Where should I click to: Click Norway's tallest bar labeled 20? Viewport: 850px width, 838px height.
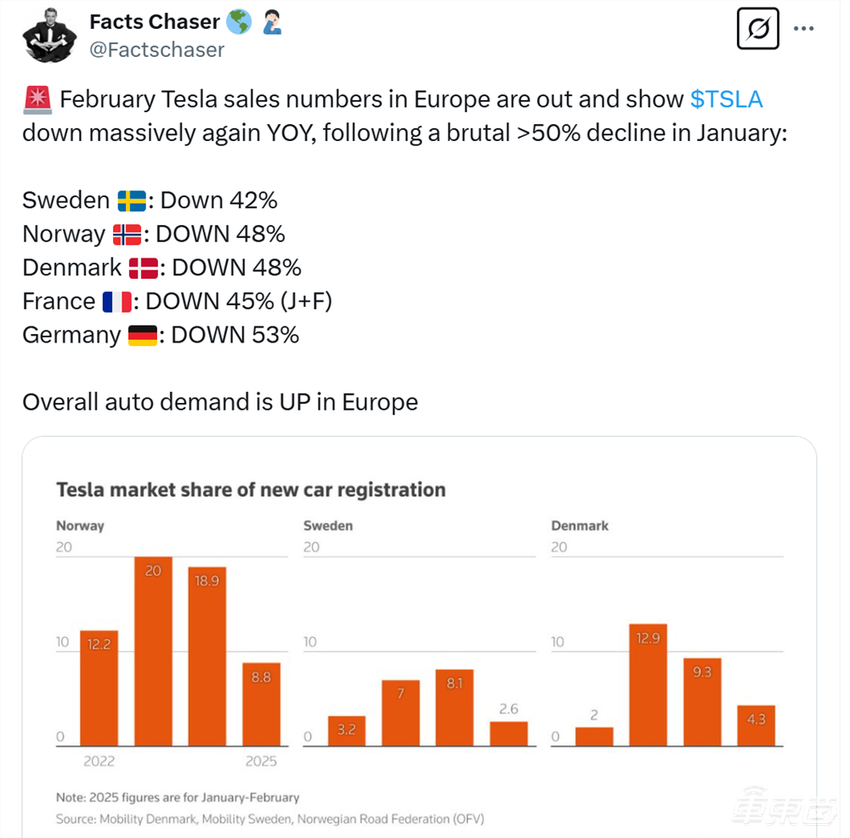pyautogui.click(x=153, y=651)
